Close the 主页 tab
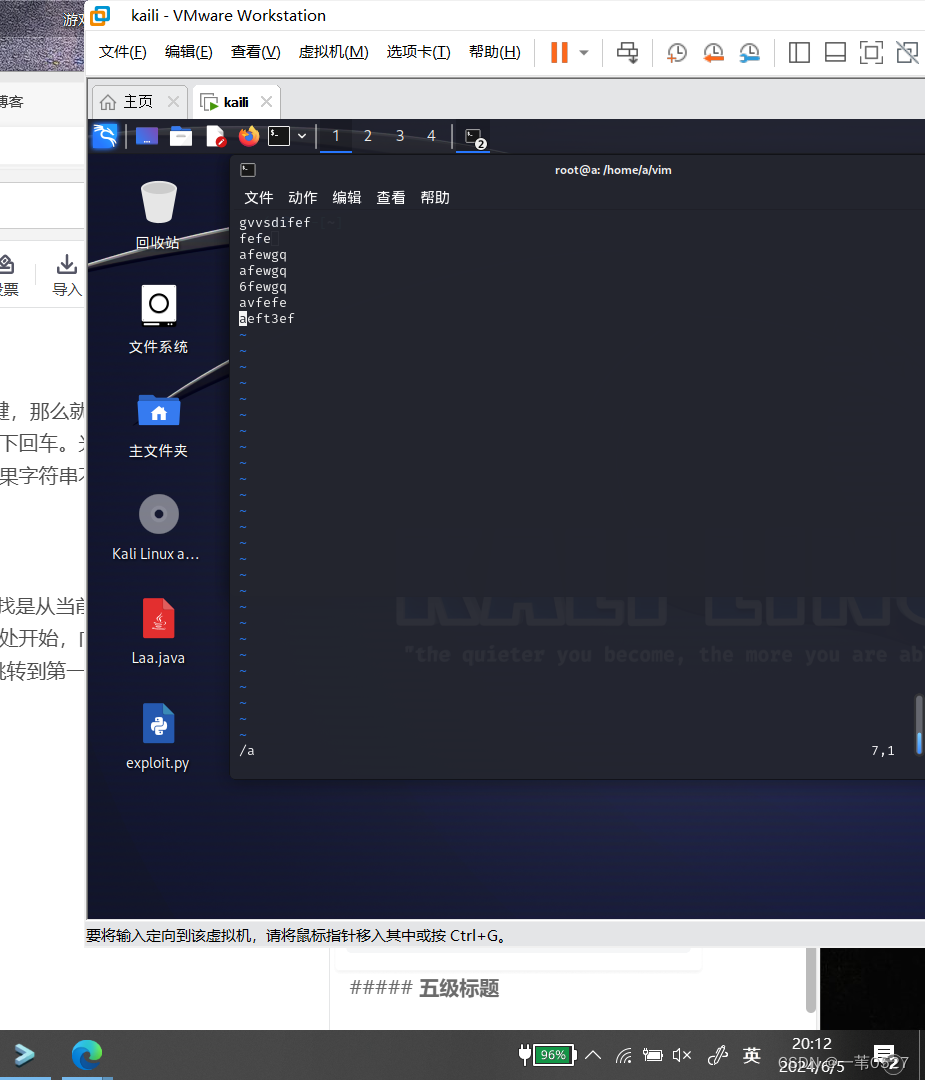The image size is (925, 1080). pyautogui.click(x=174, y=102)
